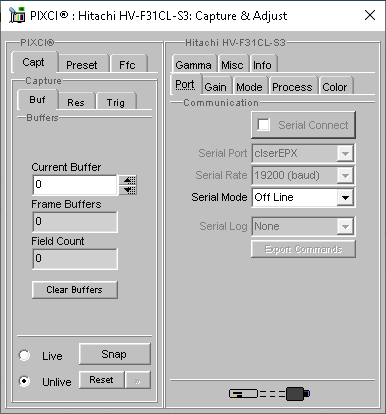Increment Current Buffer with up arrow
The width and height of the screenshot is (386, 414).
pos(129,180)
